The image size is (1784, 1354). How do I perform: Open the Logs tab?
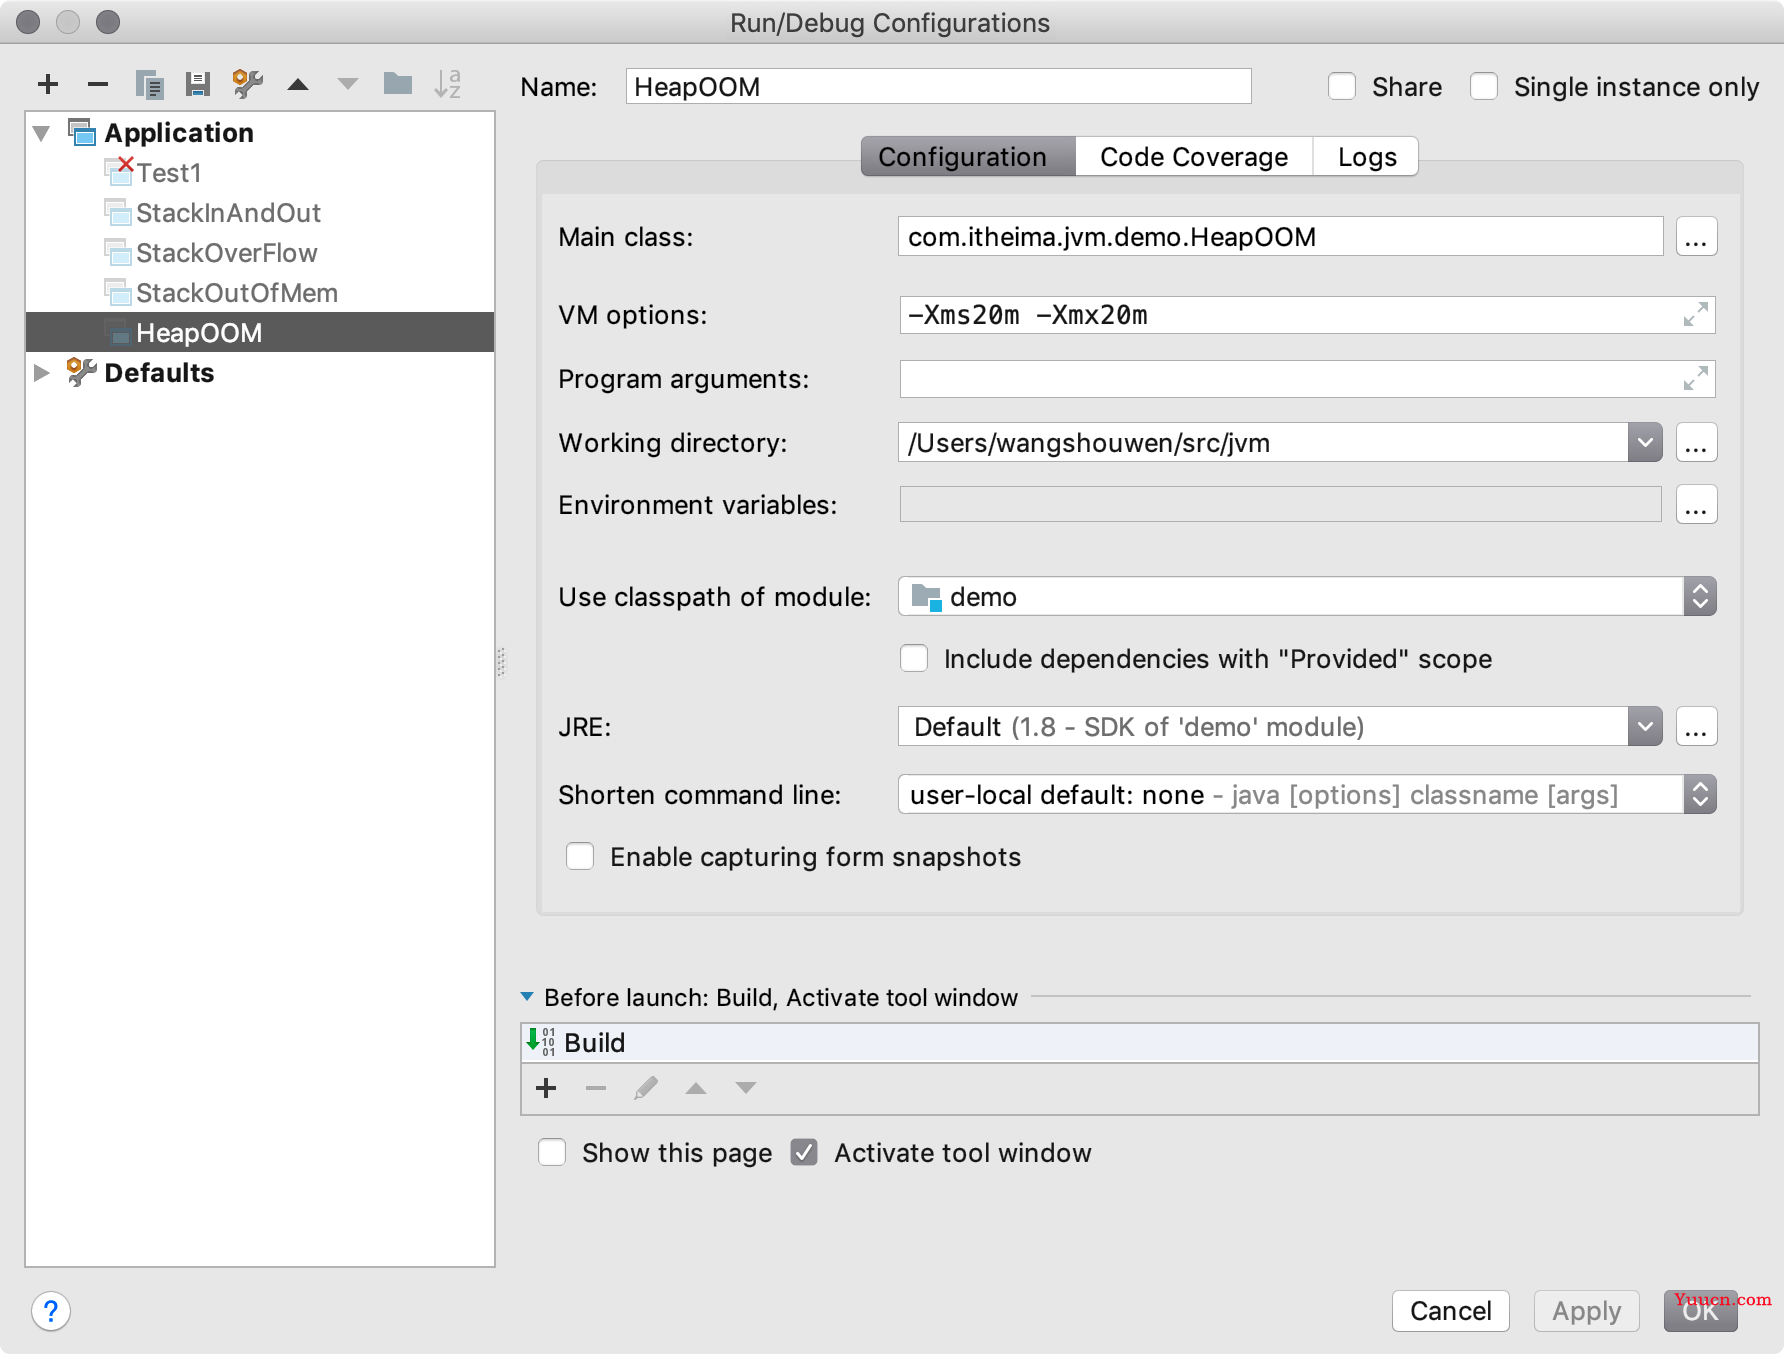coord(1366,157)
